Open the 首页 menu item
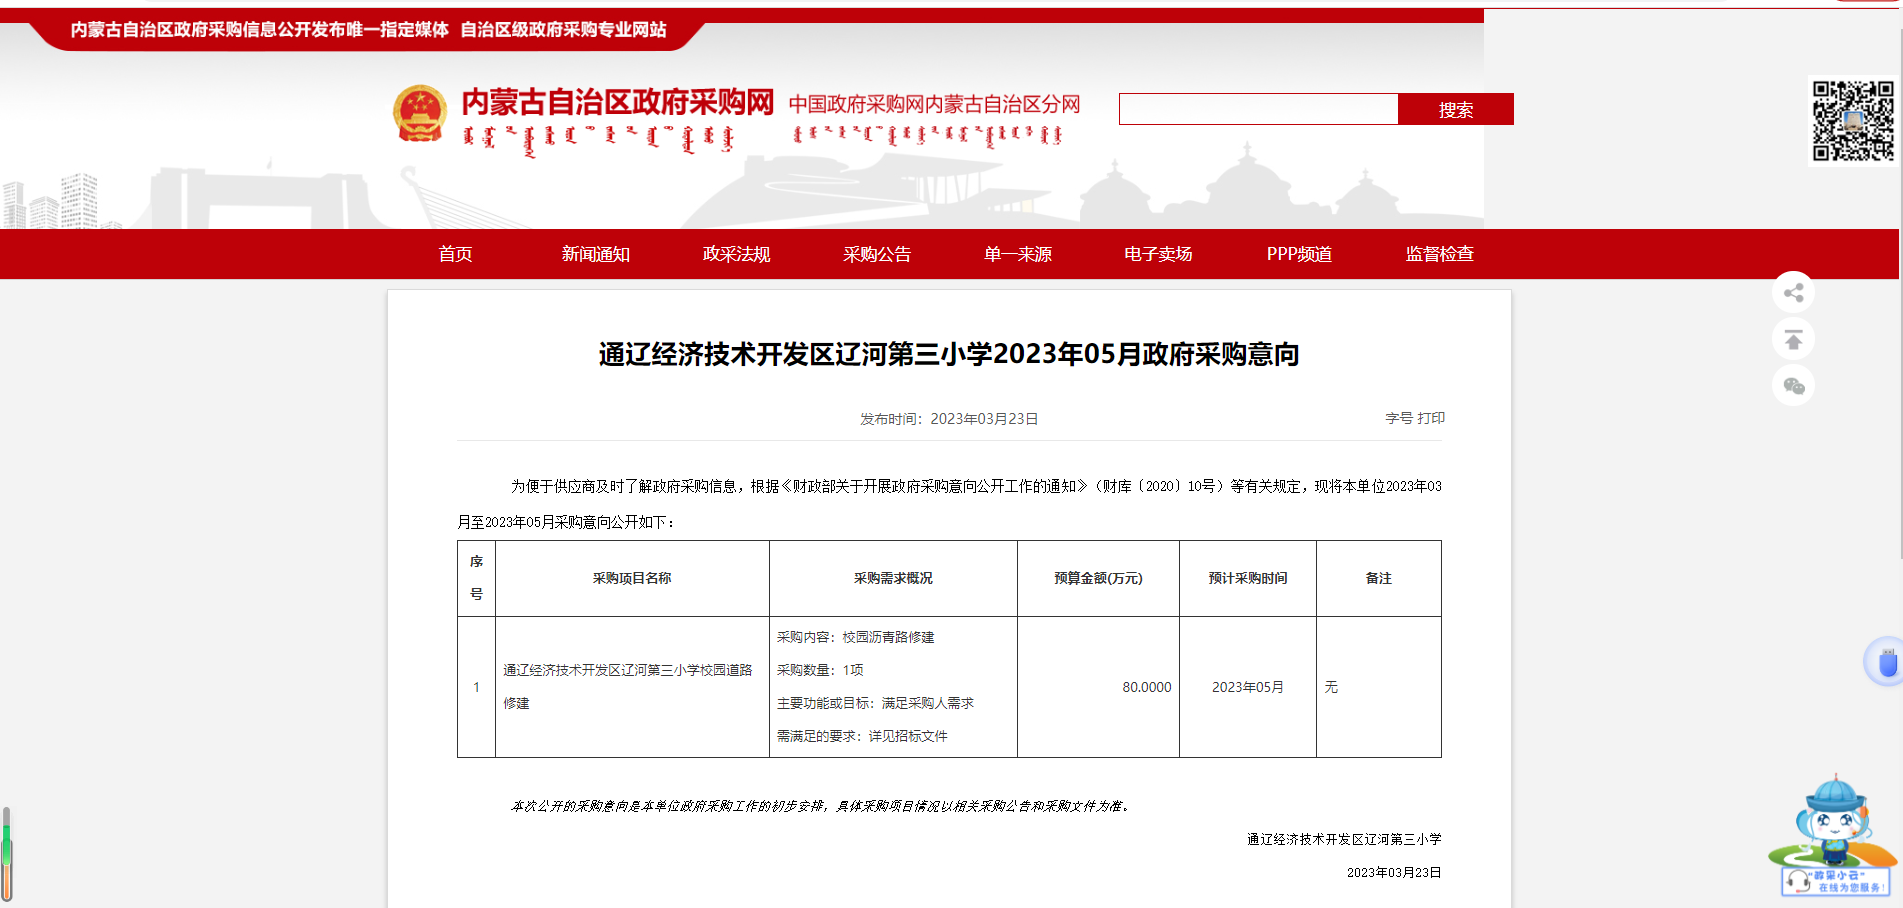This screenshot has width=1903, height=908. click(x=455, y=254)
